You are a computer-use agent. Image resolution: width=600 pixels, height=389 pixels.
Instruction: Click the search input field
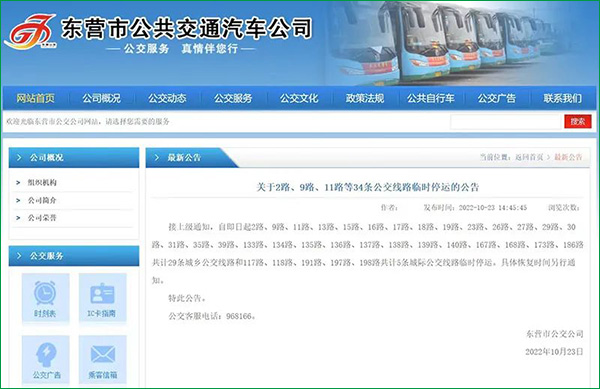[x=505, y=122]
